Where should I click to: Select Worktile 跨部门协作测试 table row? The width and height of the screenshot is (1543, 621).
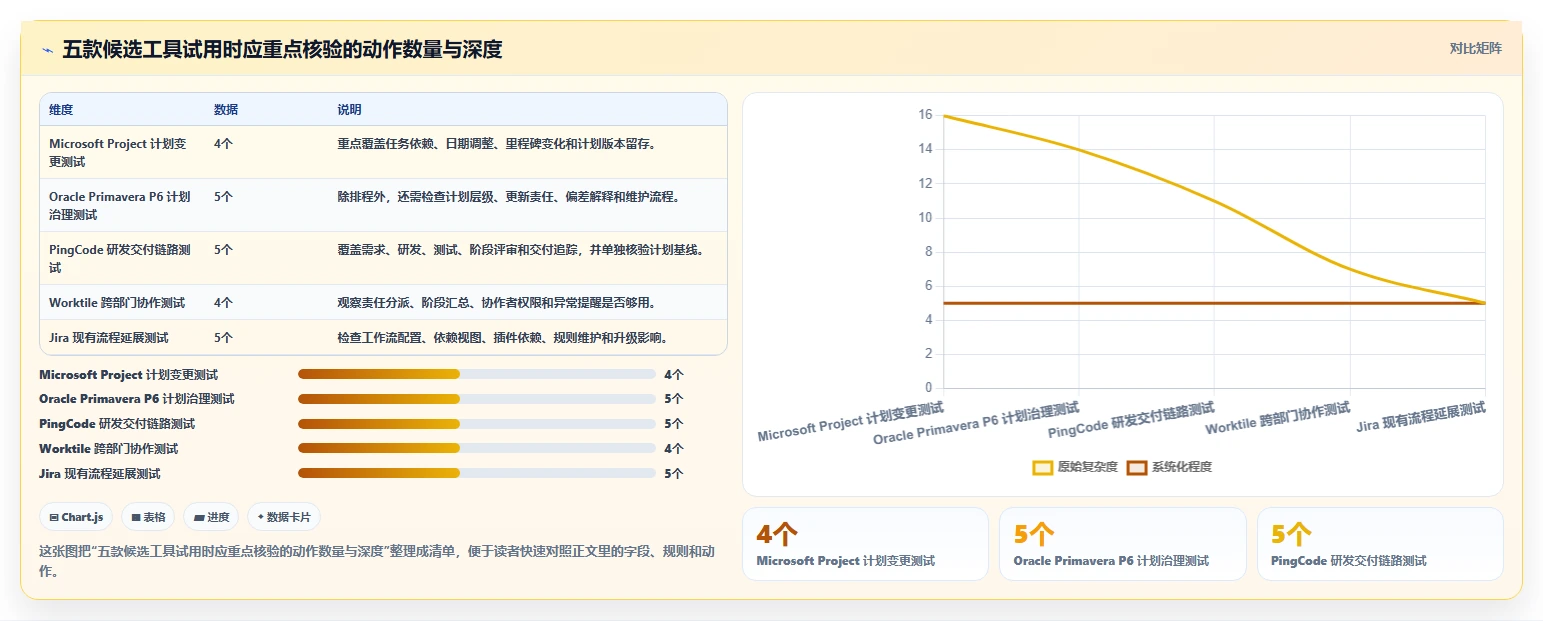click(x=383, y=302)
